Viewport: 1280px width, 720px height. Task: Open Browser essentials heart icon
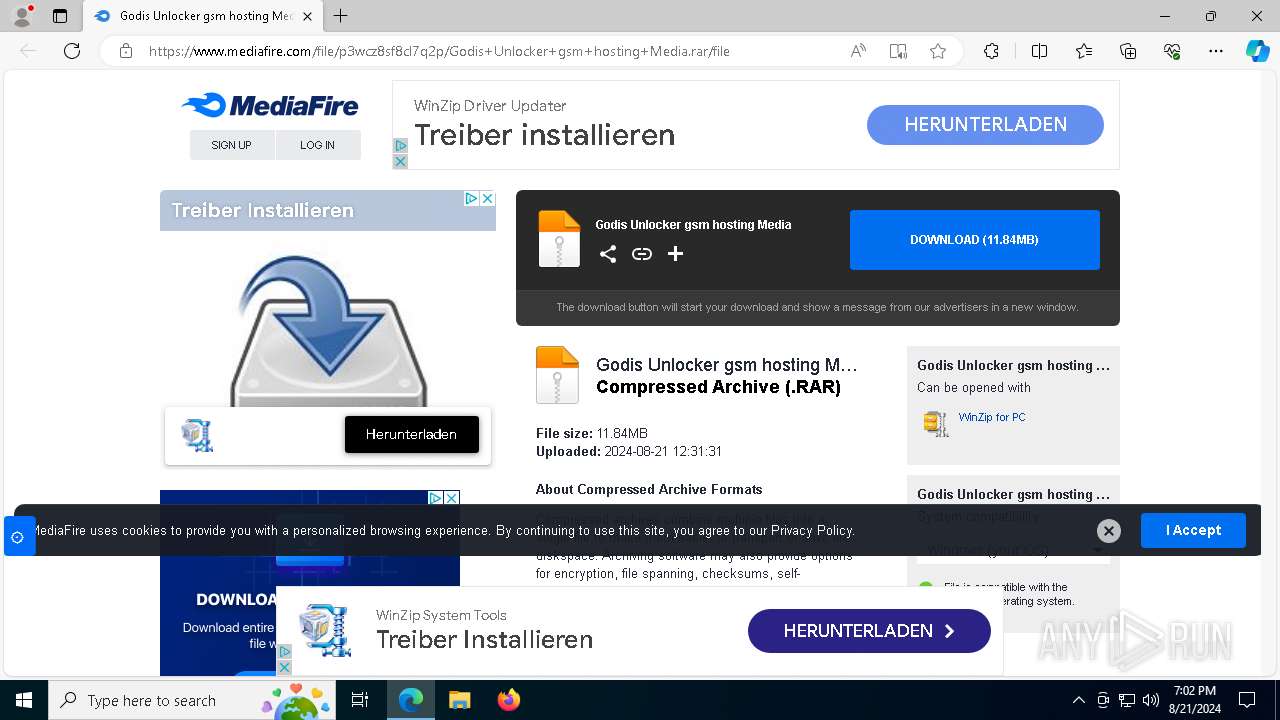[1172, 51]
